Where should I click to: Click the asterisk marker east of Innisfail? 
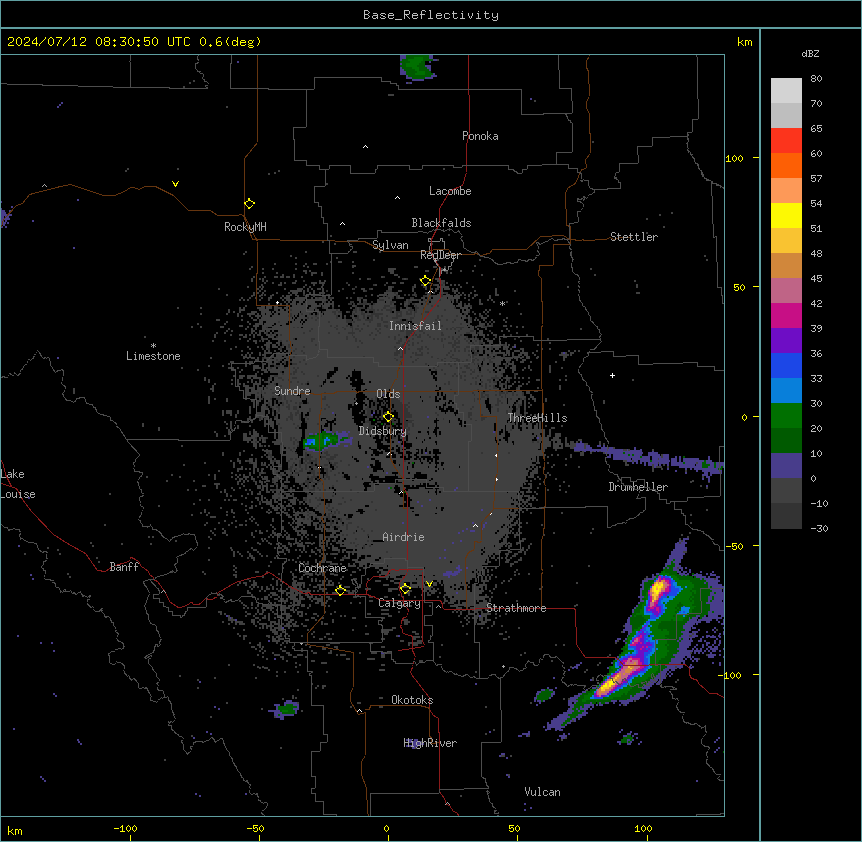[502, 303]
